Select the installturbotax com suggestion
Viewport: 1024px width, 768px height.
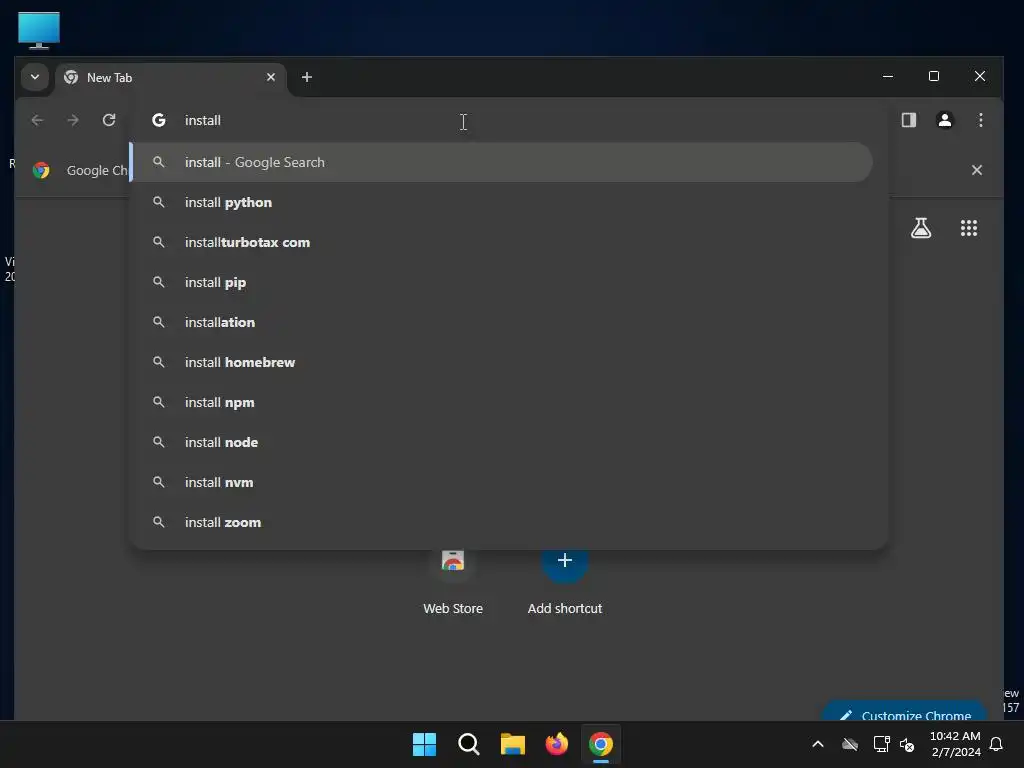502,242
